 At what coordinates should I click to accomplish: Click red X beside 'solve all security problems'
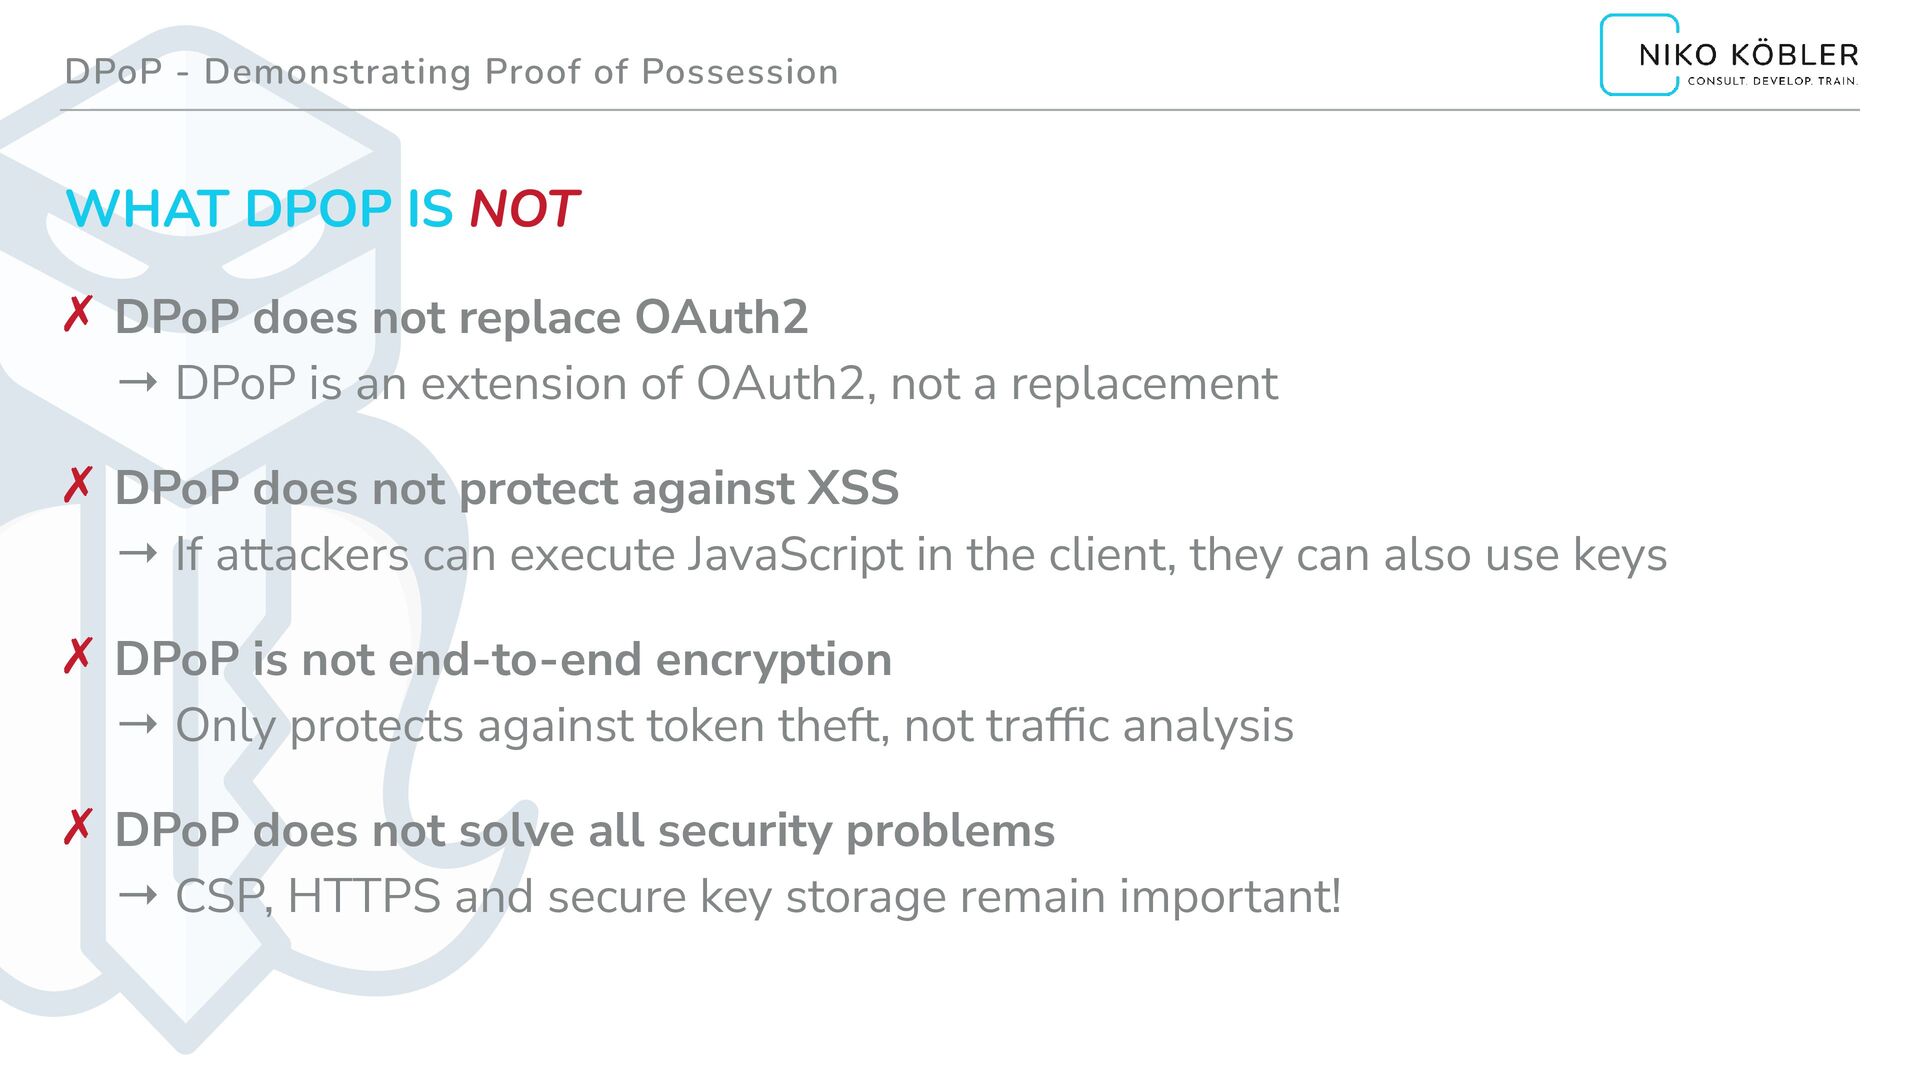[78, 827]
